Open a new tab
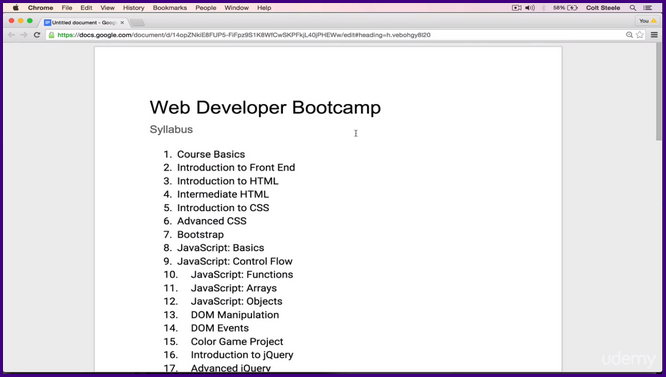 [x=138, y=23]
